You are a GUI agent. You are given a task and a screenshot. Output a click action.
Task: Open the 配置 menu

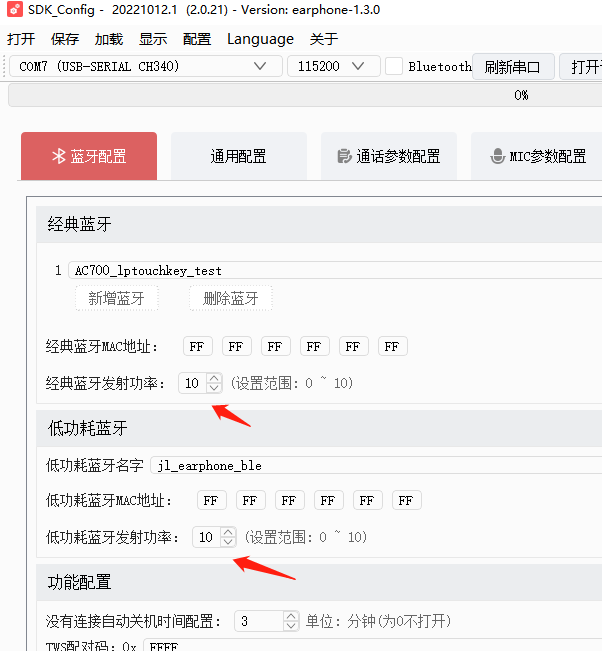click(x=197, y=39)
